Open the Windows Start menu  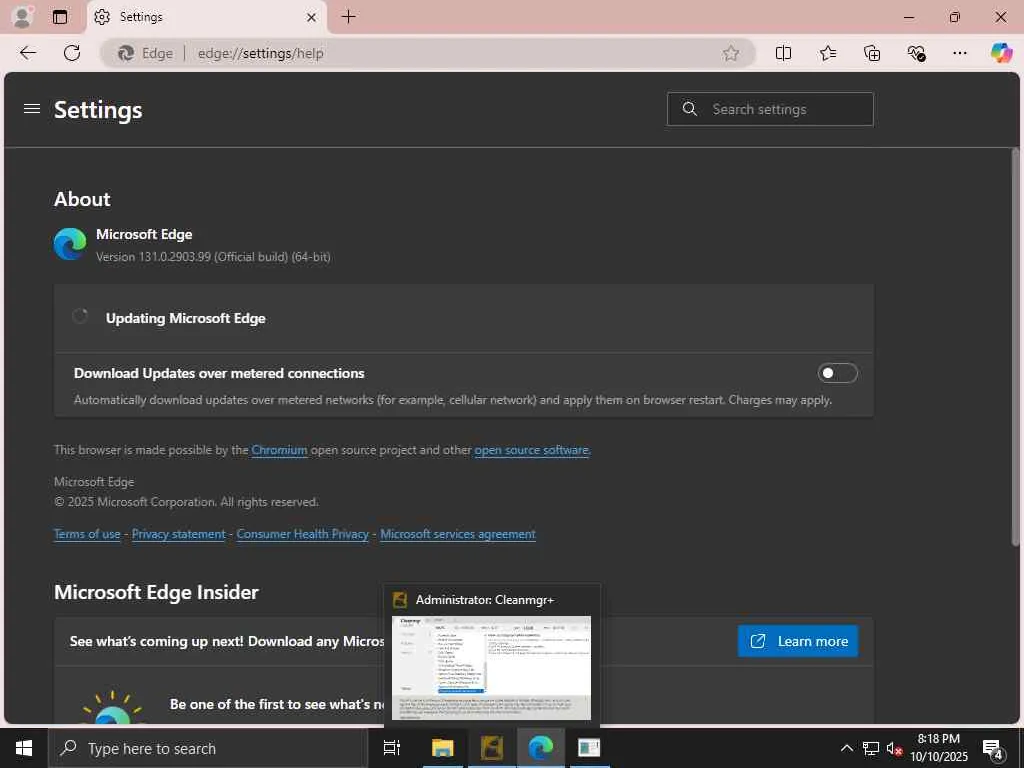tap(24, 748)
